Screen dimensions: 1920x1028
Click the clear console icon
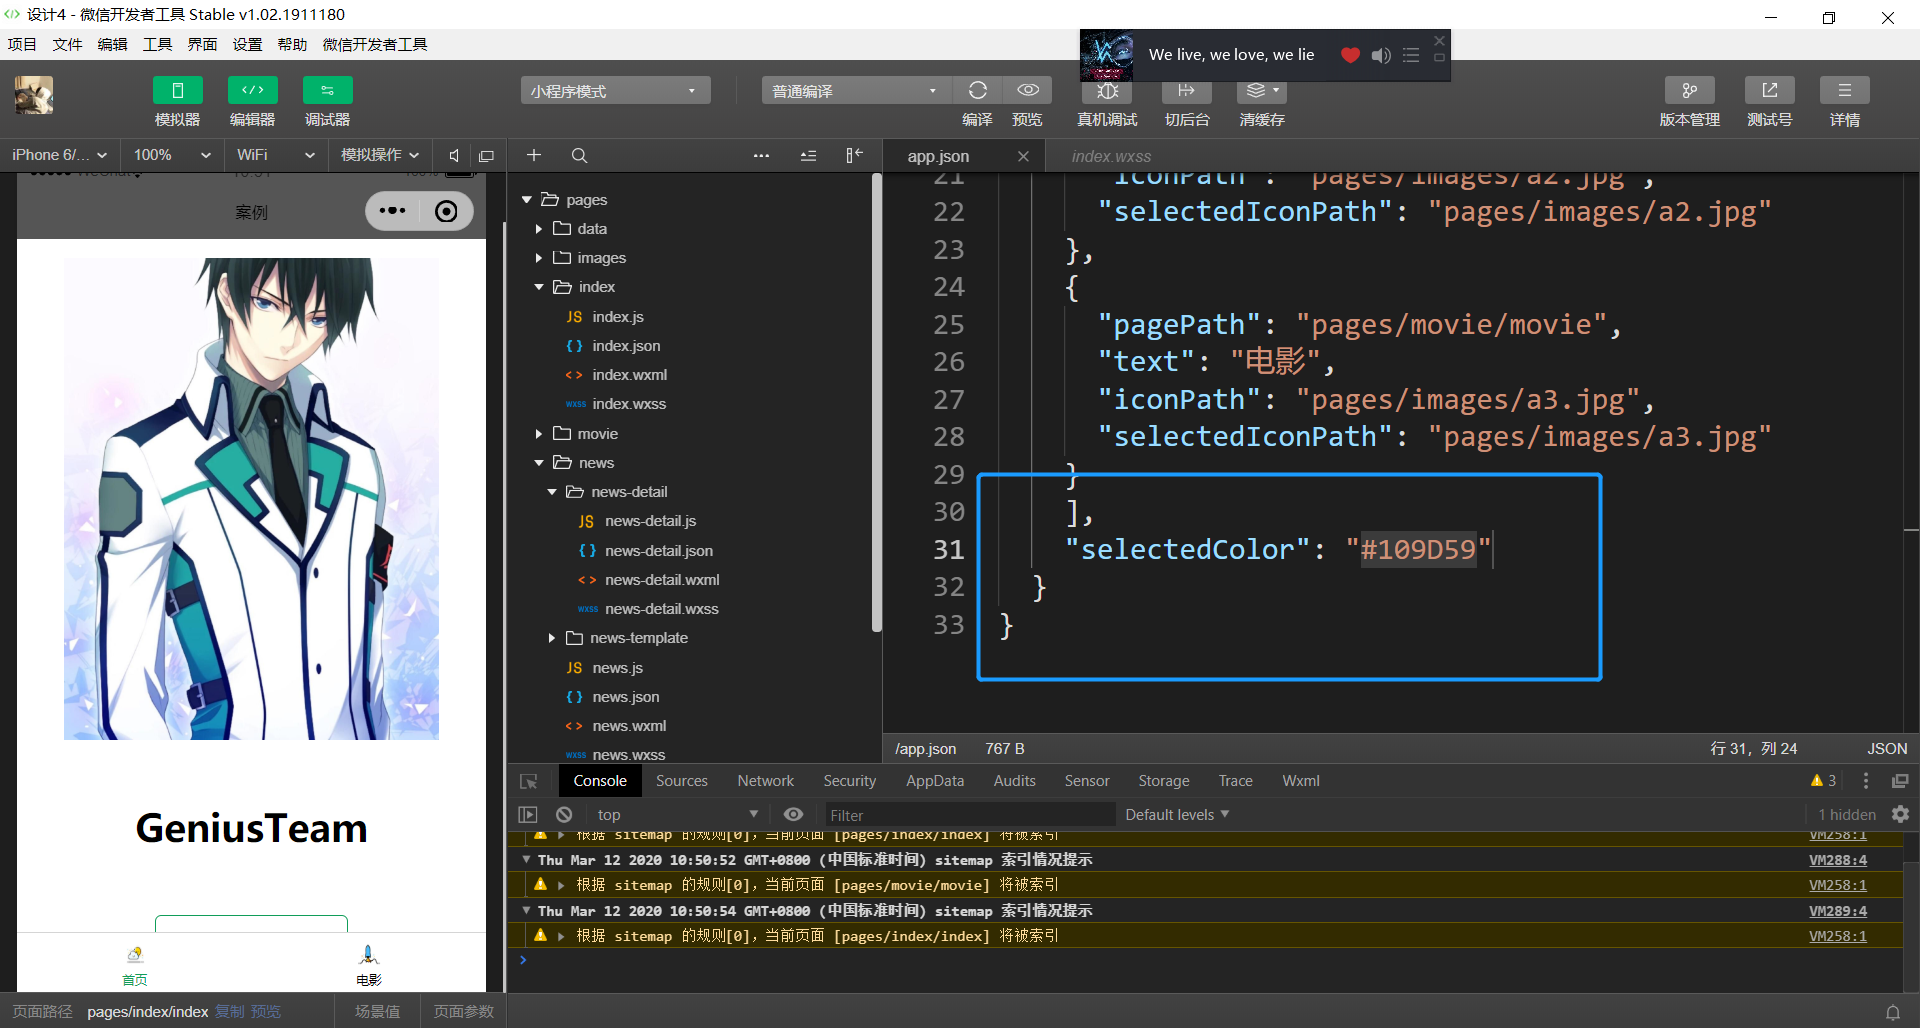(564, 815)
